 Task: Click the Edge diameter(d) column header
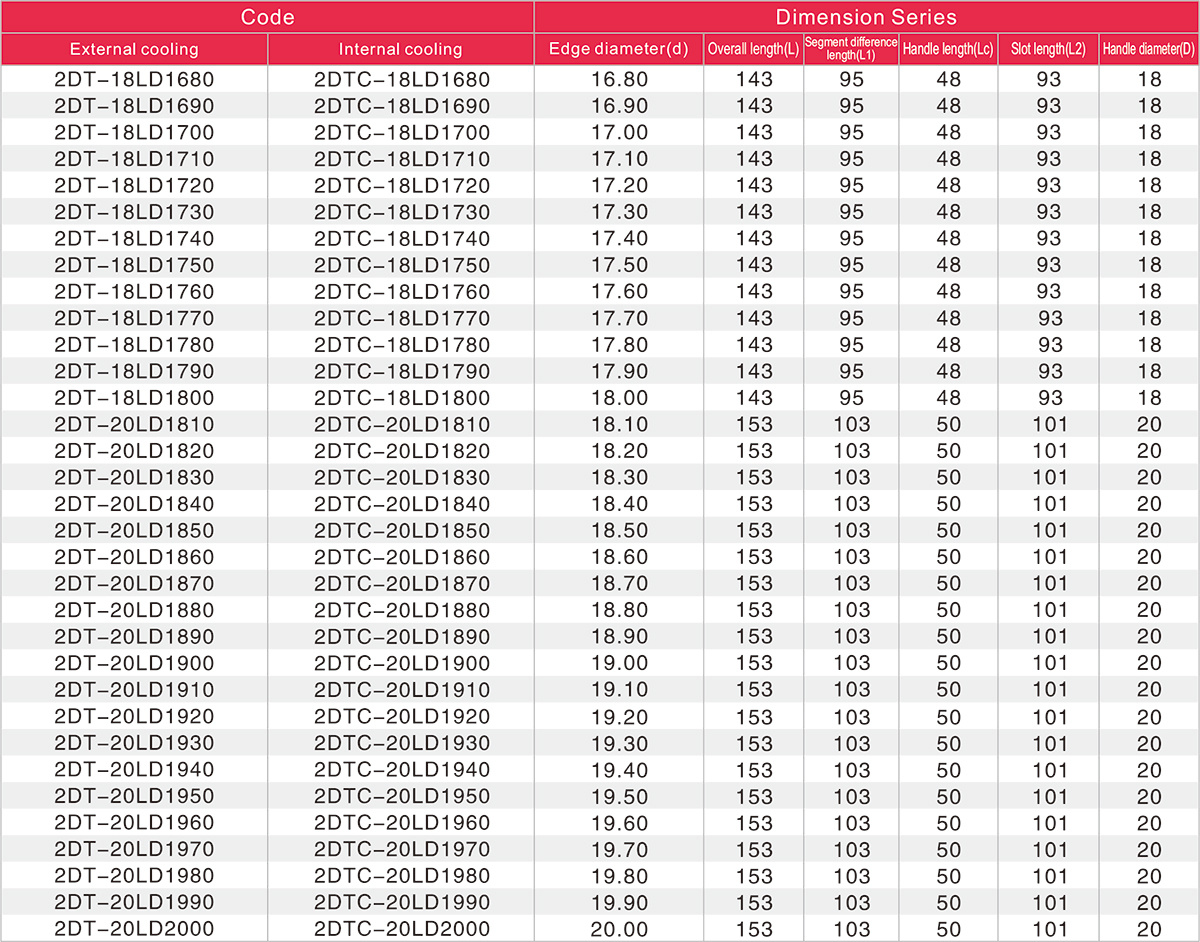click(619, 49)
